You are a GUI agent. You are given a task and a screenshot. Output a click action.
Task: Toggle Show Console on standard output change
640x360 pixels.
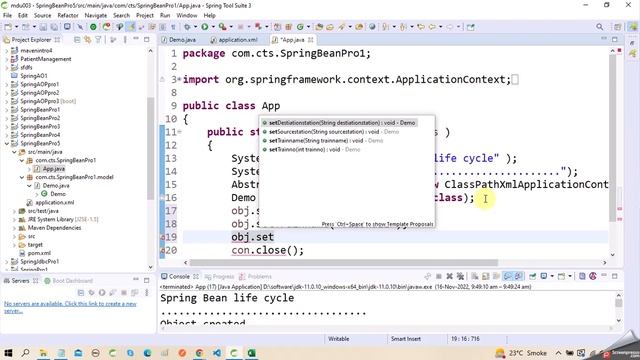coord(507,276)
